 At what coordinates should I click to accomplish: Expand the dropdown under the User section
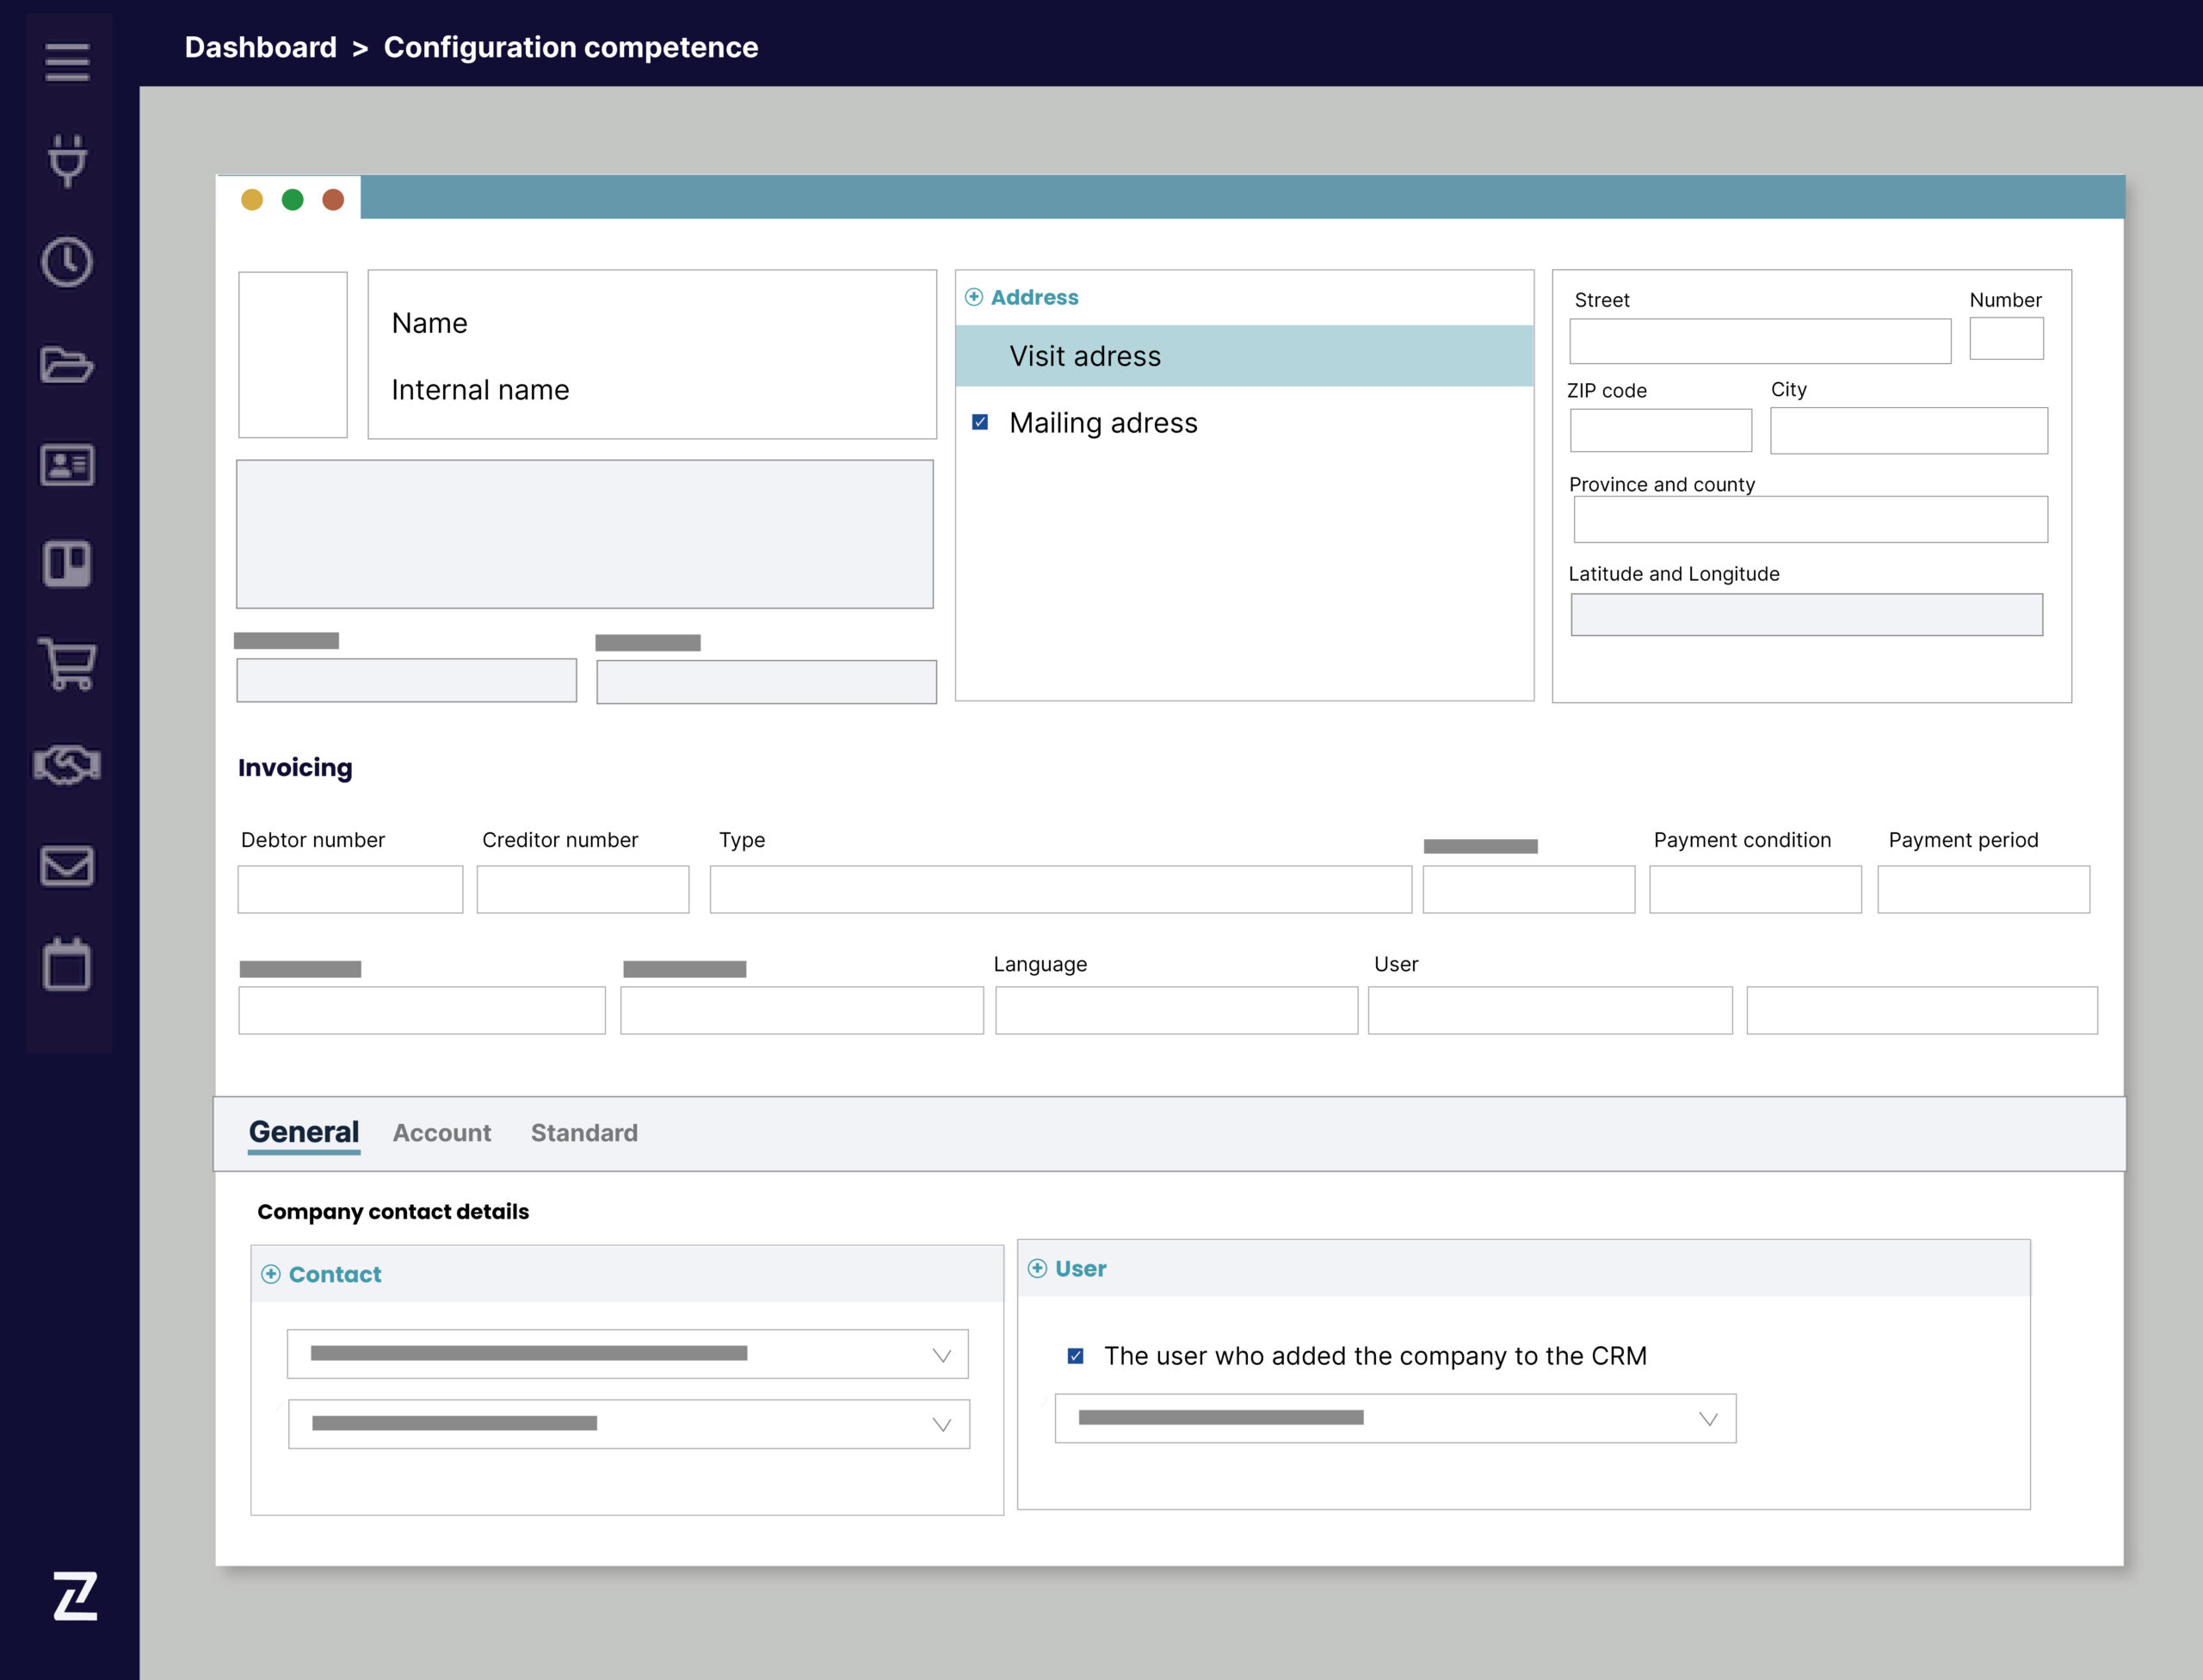coord(1395,1418)
